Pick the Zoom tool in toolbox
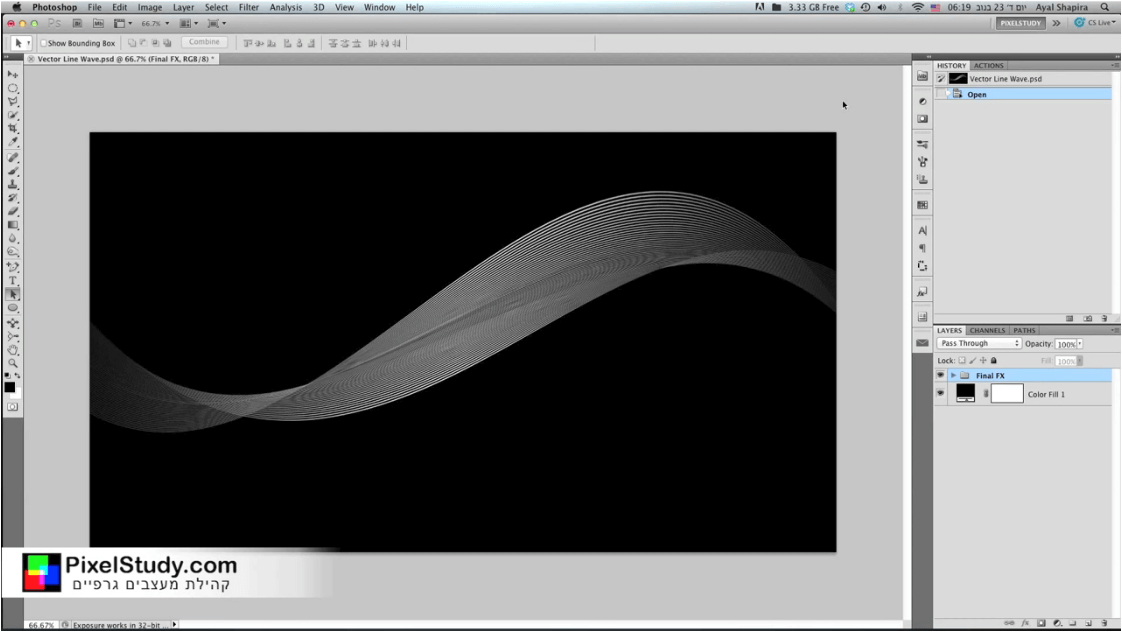Viewport: 1122px width, 635px height. coord(13,363)
